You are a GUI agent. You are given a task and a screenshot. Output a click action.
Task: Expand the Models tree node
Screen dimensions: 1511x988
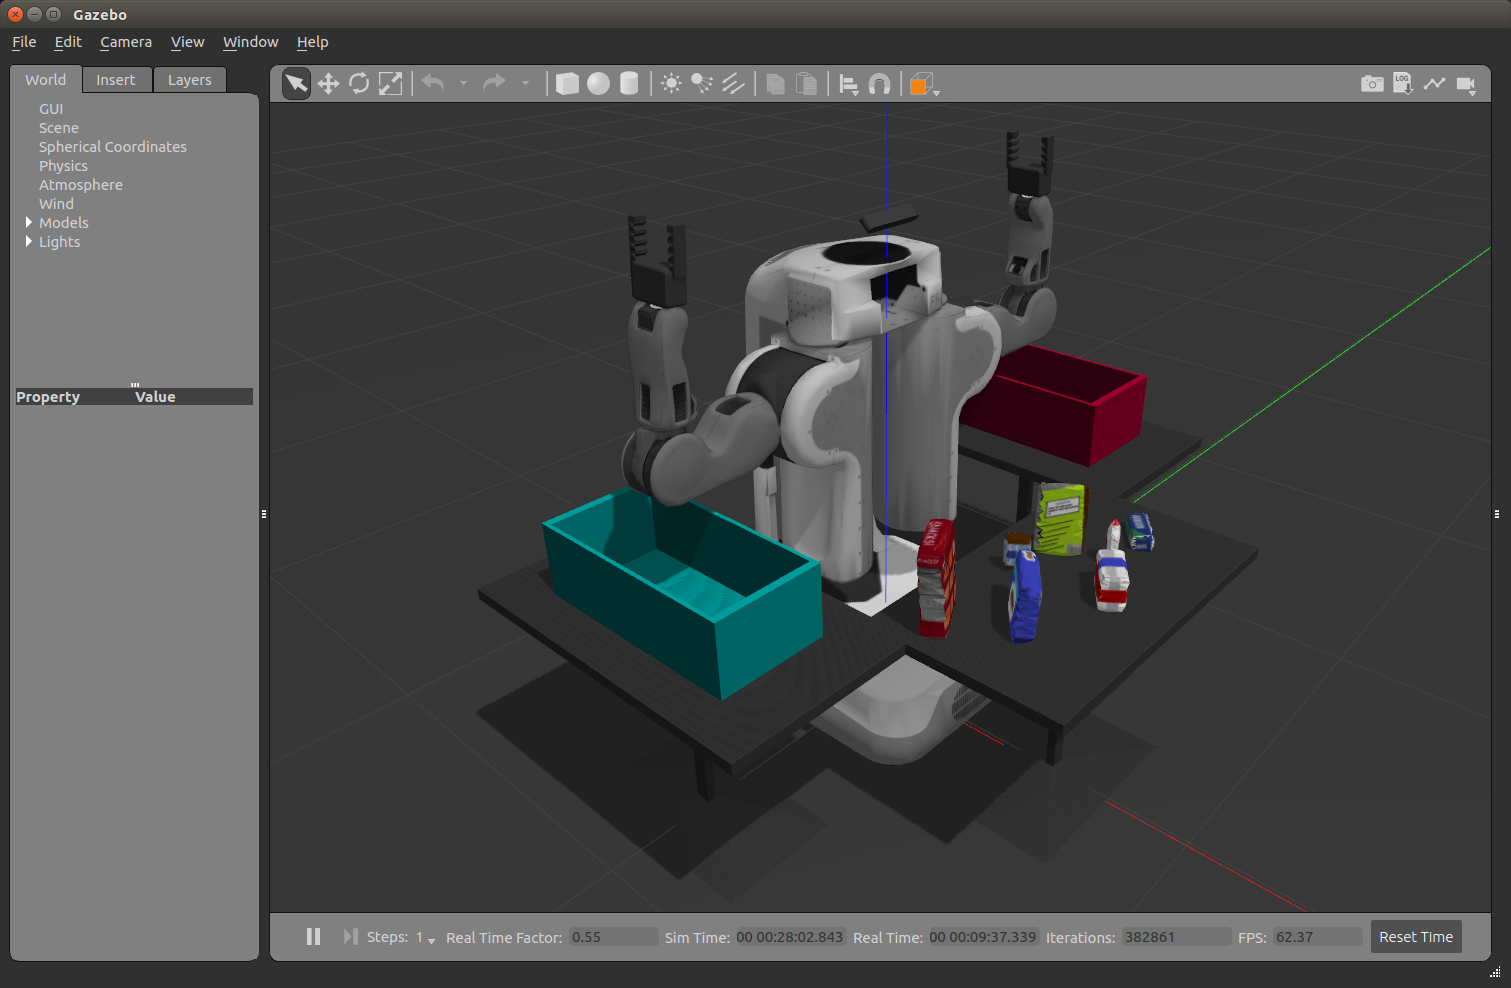pos(28,222)
